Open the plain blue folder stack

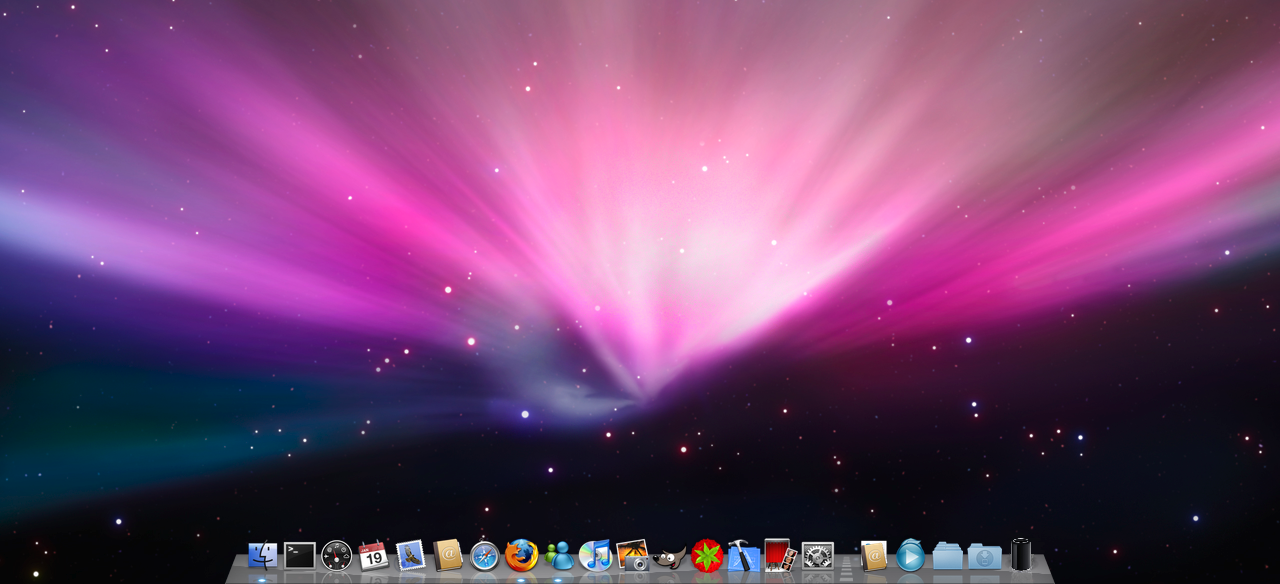(x=948, y=555)
